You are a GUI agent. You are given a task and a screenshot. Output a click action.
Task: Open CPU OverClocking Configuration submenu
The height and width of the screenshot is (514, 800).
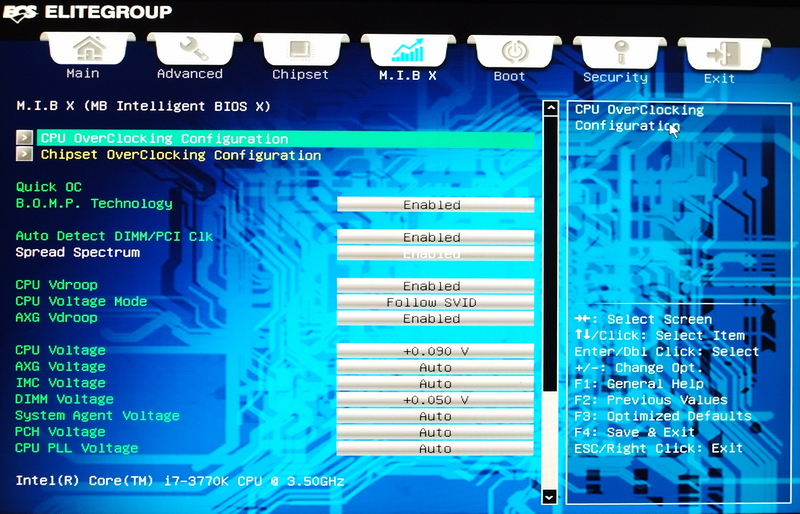(286, 139)
